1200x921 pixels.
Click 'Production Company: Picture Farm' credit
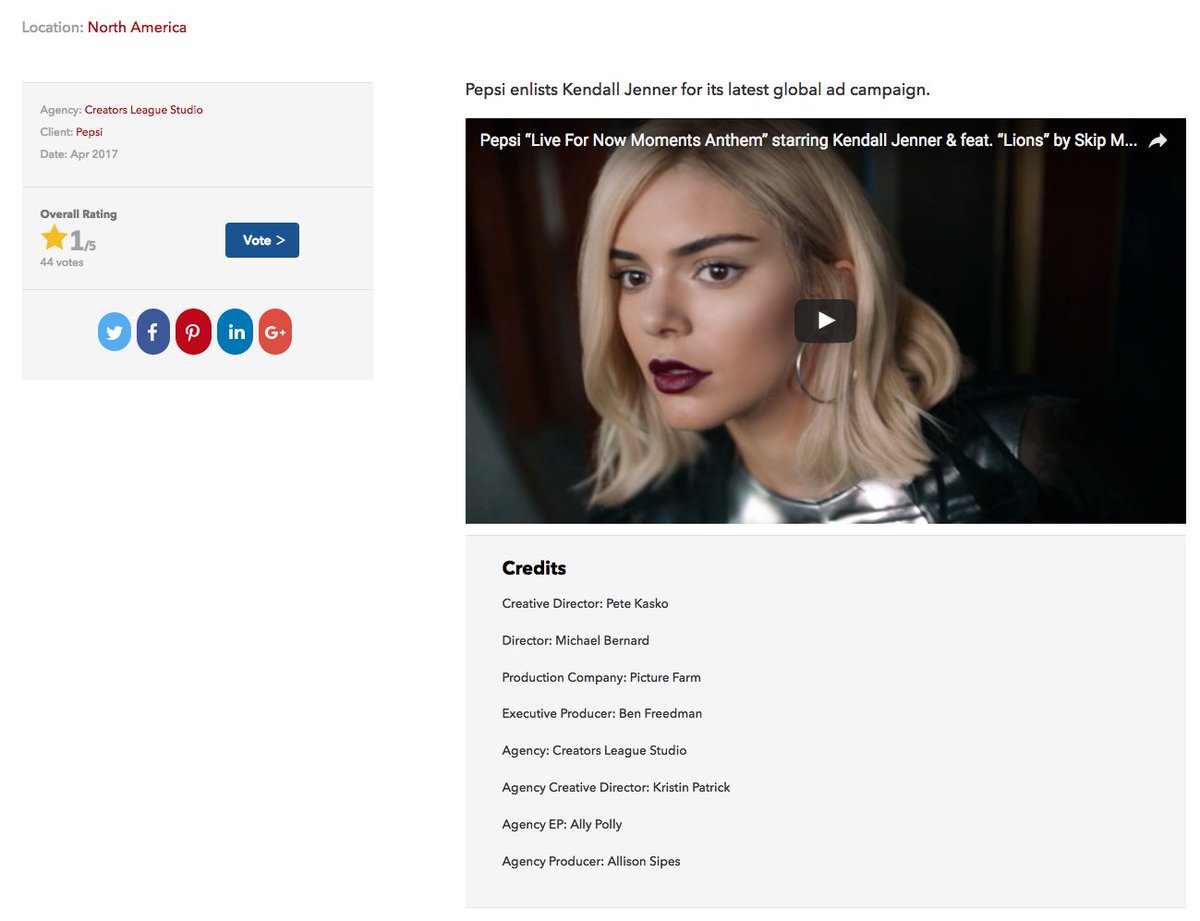601,677
